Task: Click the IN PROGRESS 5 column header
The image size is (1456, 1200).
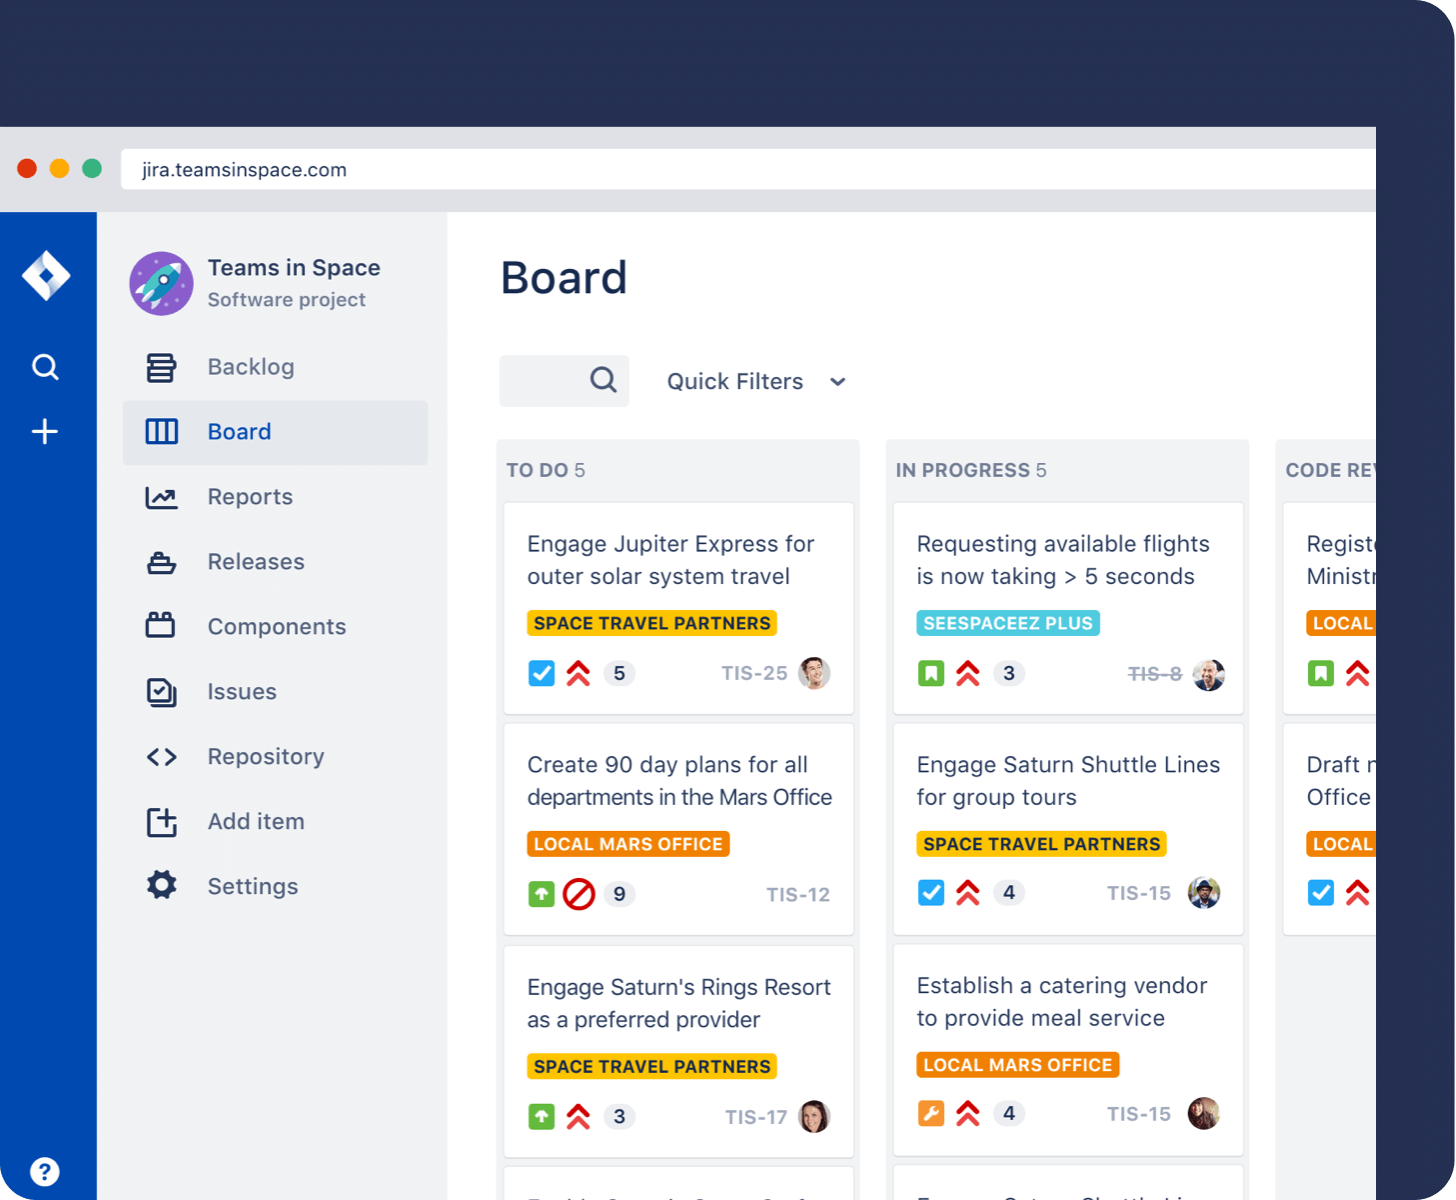Action: click(971, 470)
